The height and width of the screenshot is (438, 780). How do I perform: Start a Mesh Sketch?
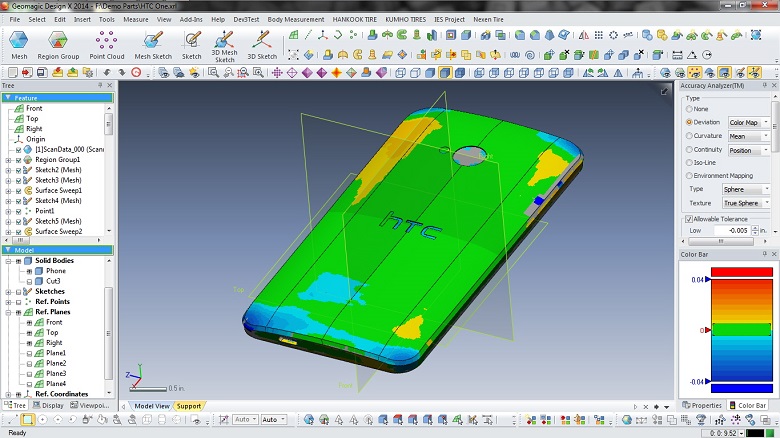click(x=153, y=43)
